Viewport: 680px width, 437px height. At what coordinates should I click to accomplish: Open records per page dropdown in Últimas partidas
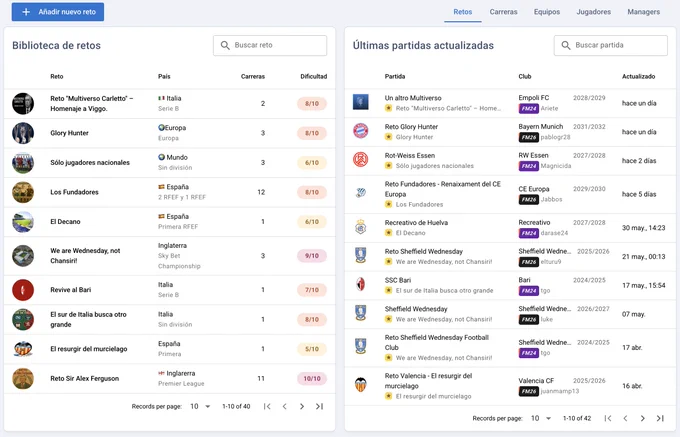pos(541,418)
